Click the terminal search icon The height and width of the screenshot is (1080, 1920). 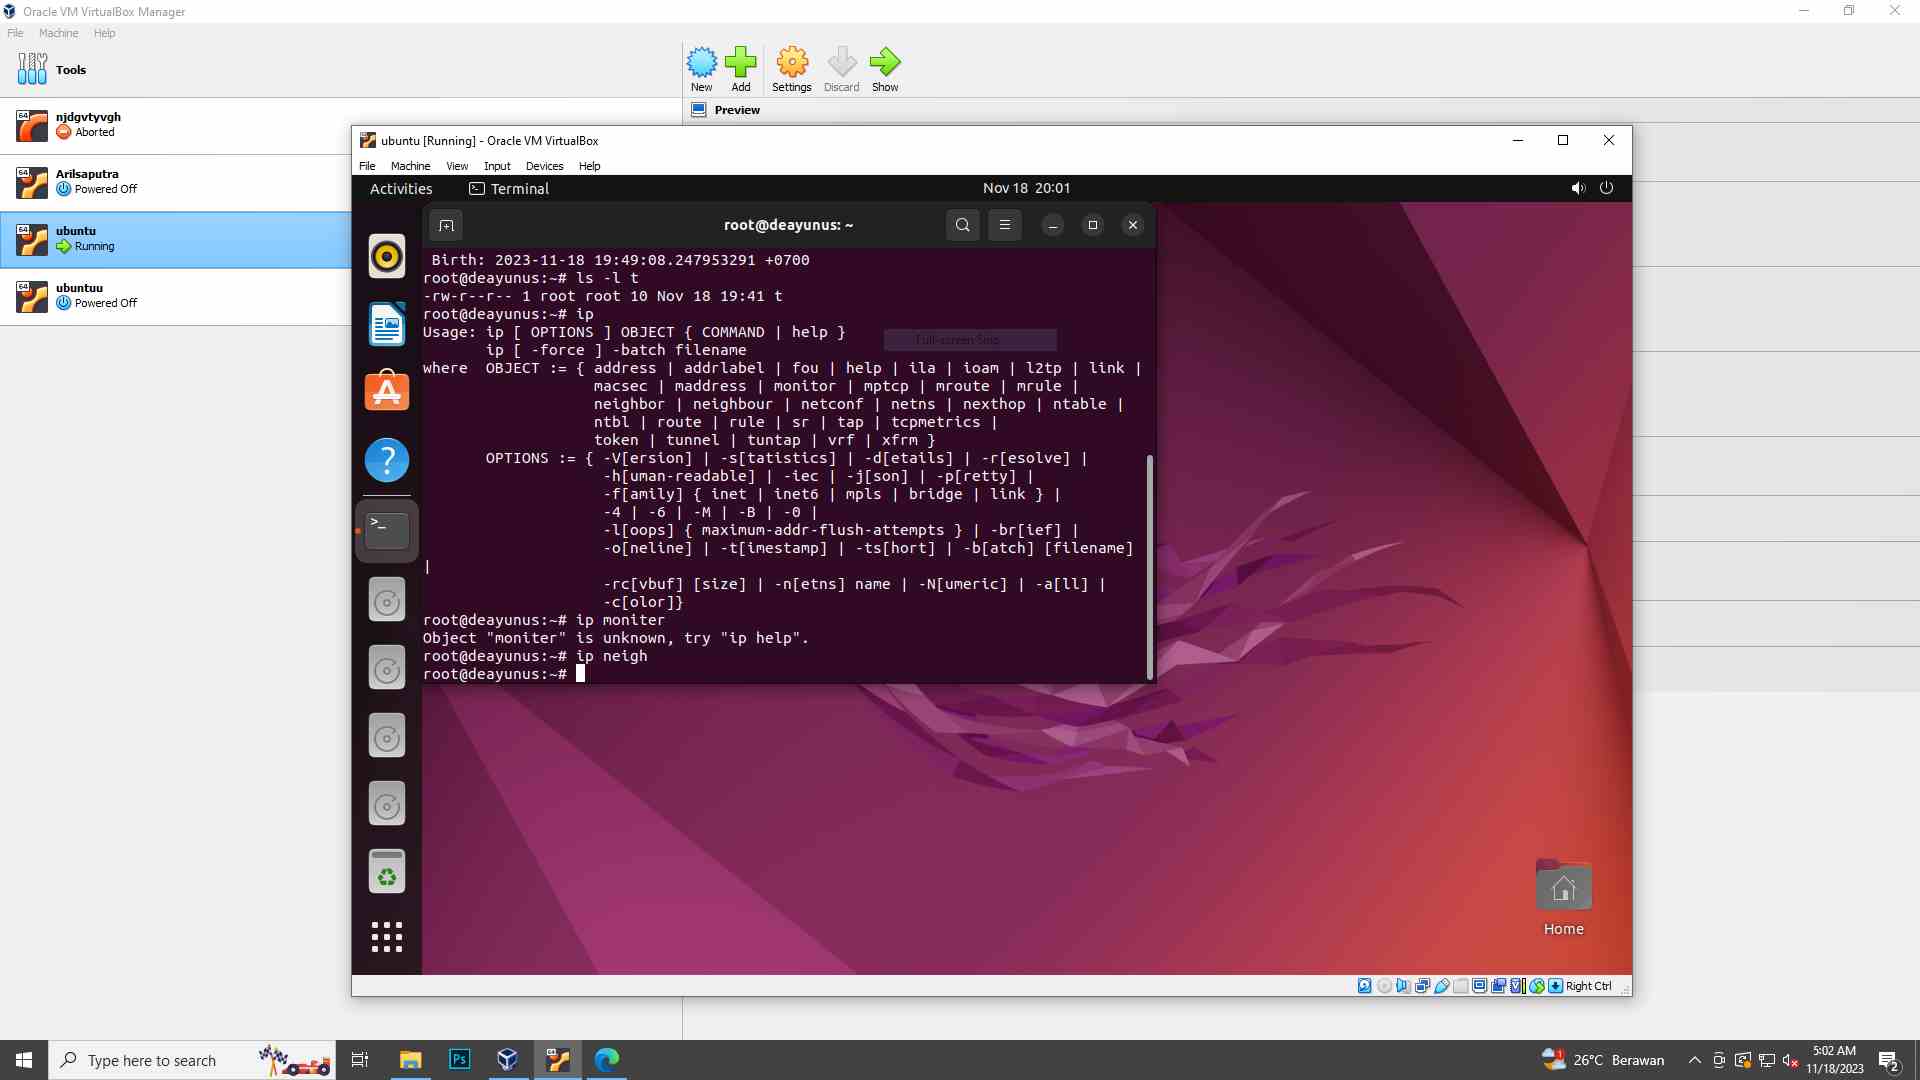(x=962, y=225)
